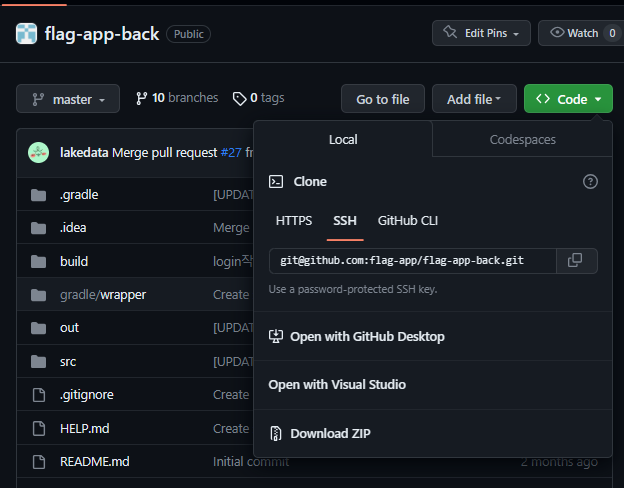Viewport: 624px width, 488px height.
Task: Select the SSH clone tab
Action: coord(345,221)
